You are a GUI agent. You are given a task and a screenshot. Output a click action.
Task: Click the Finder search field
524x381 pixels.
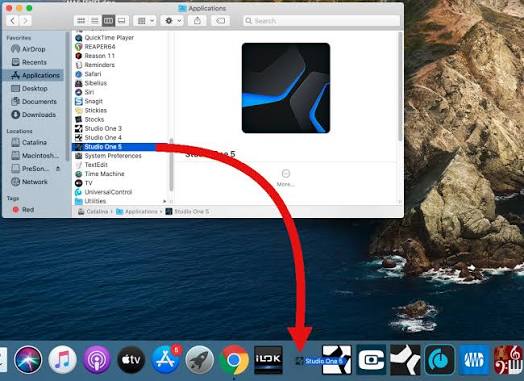[x=321, y=21]
